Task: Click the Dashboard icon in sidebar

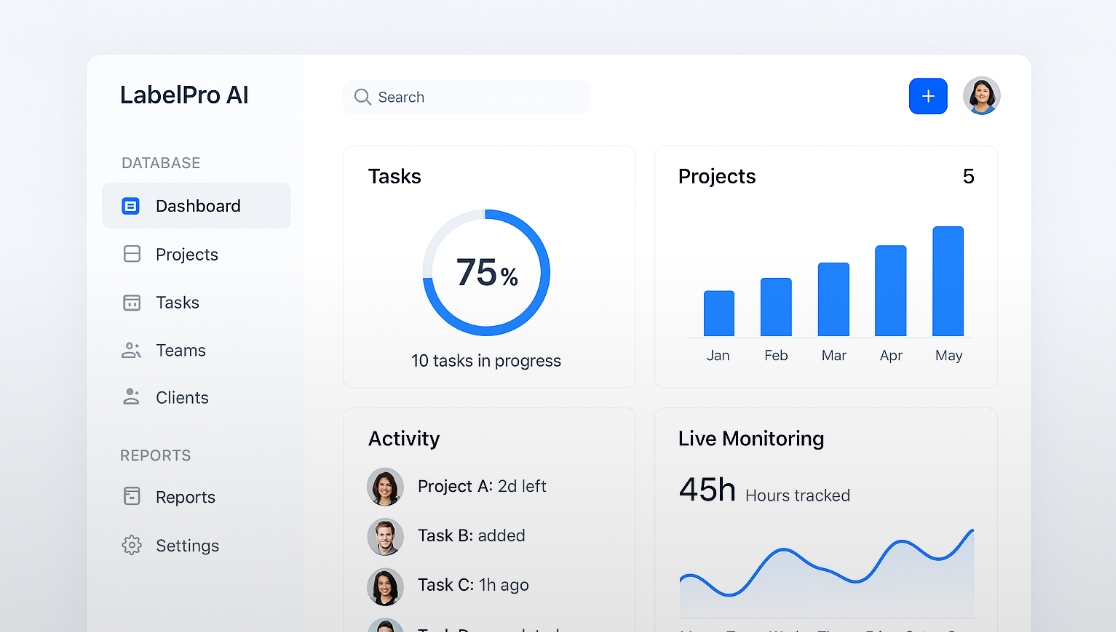Action: click(x=130, y=206)
